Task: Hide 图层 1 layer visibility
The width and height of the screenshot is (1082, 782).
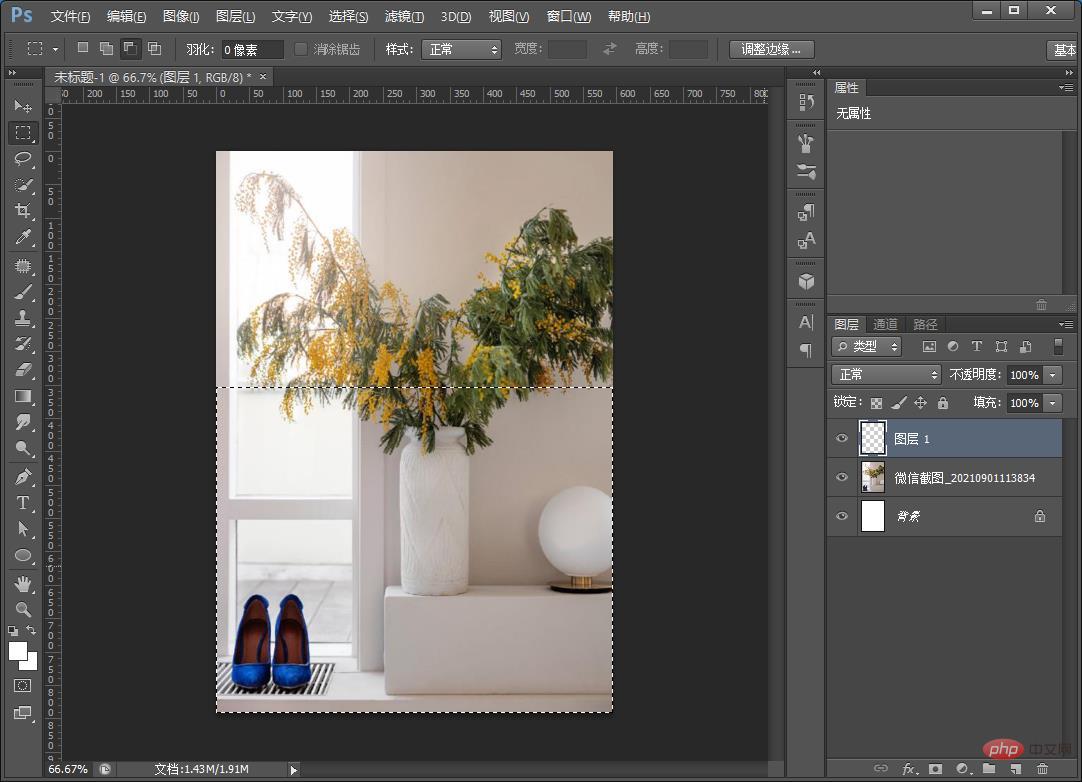Action: pyautogui.click(x=842, y=438)
